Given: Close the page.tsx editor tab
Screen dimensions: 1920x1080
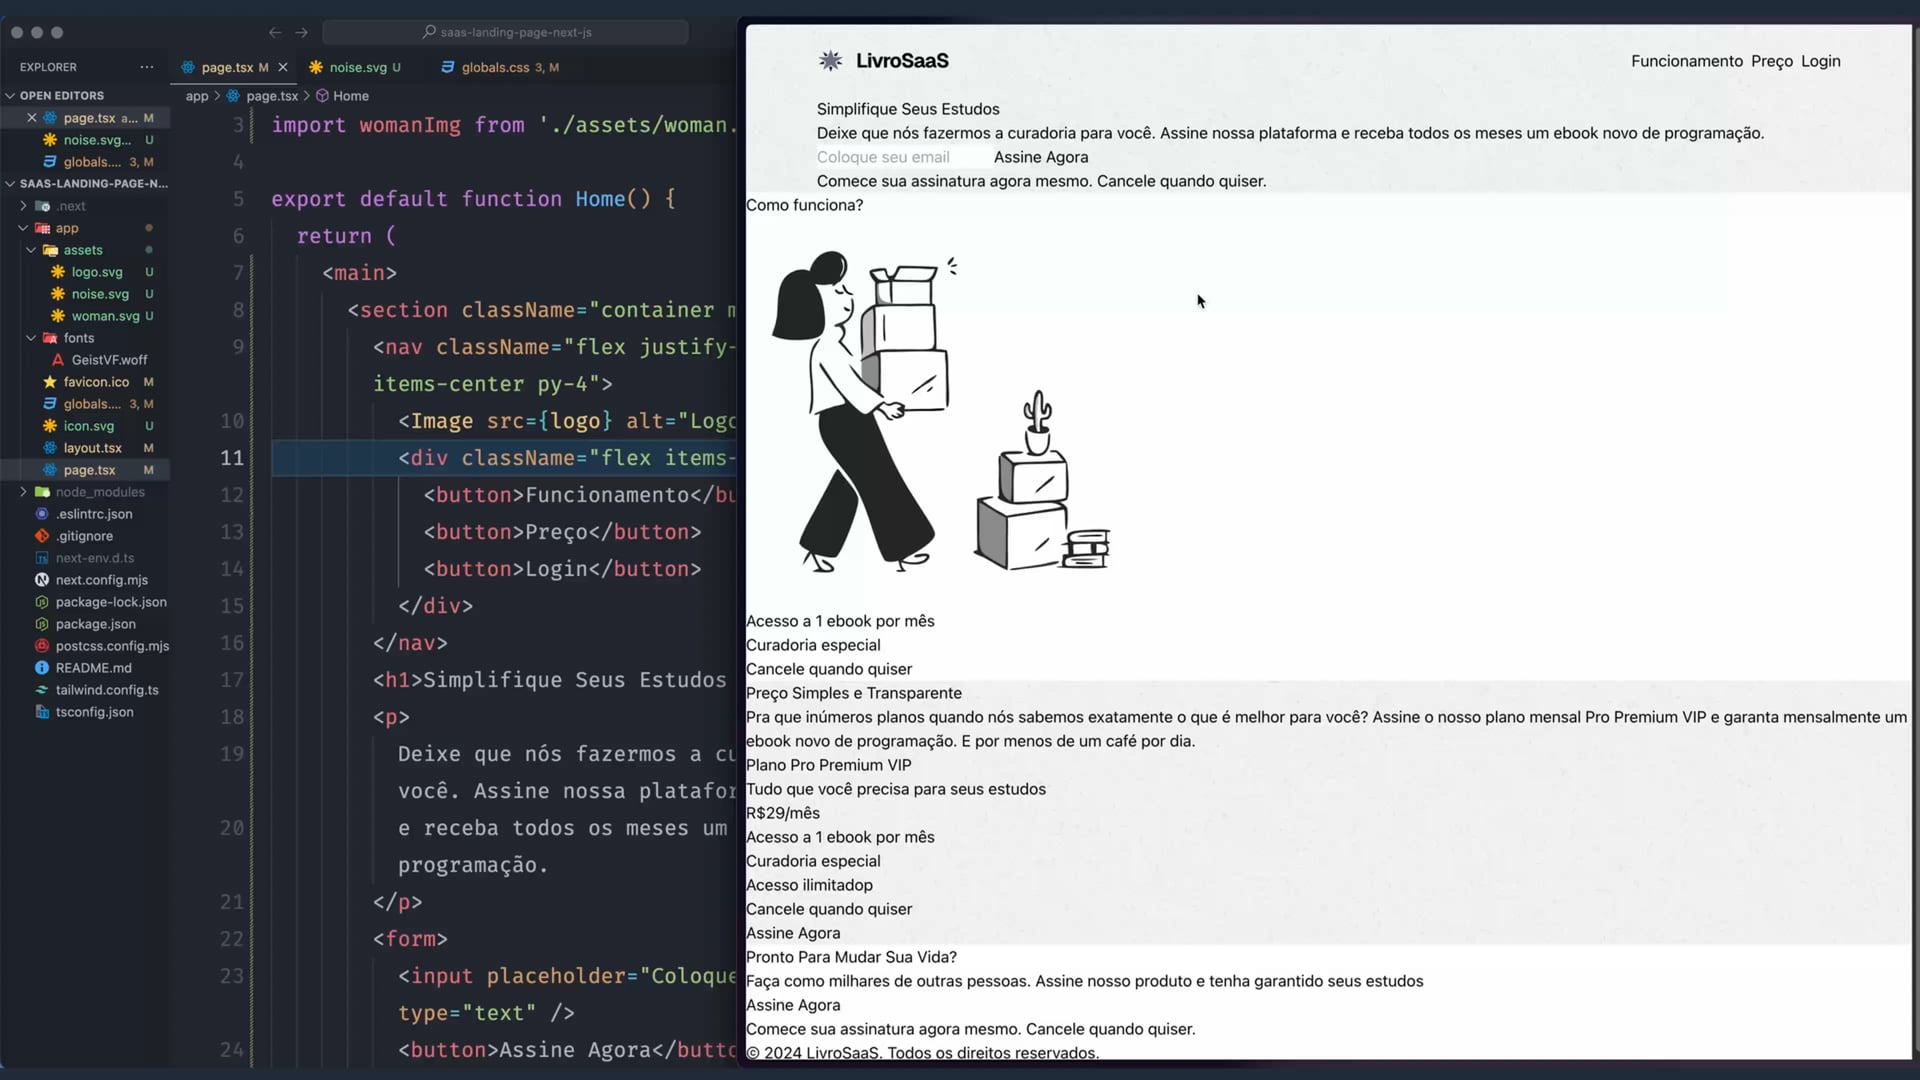Looking at the screenshot, I should point(283,67).
